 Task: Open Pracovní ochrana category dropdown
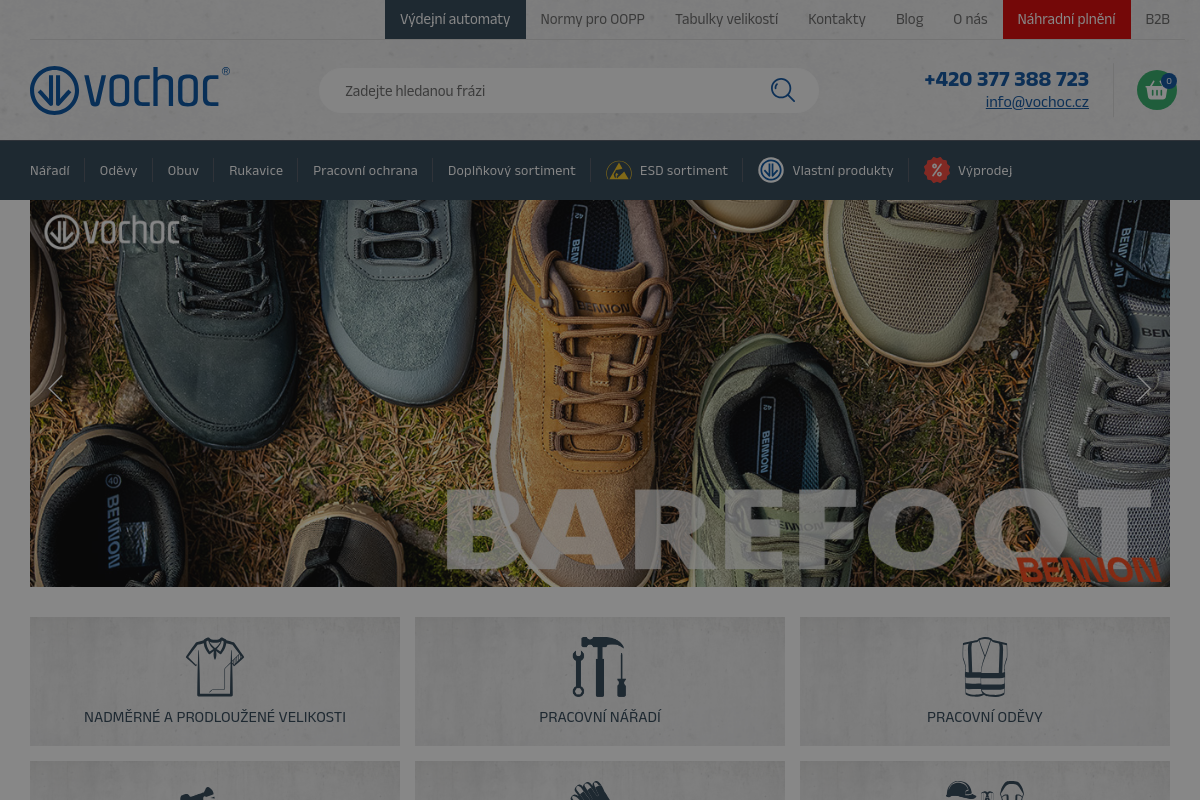[365, 171]
